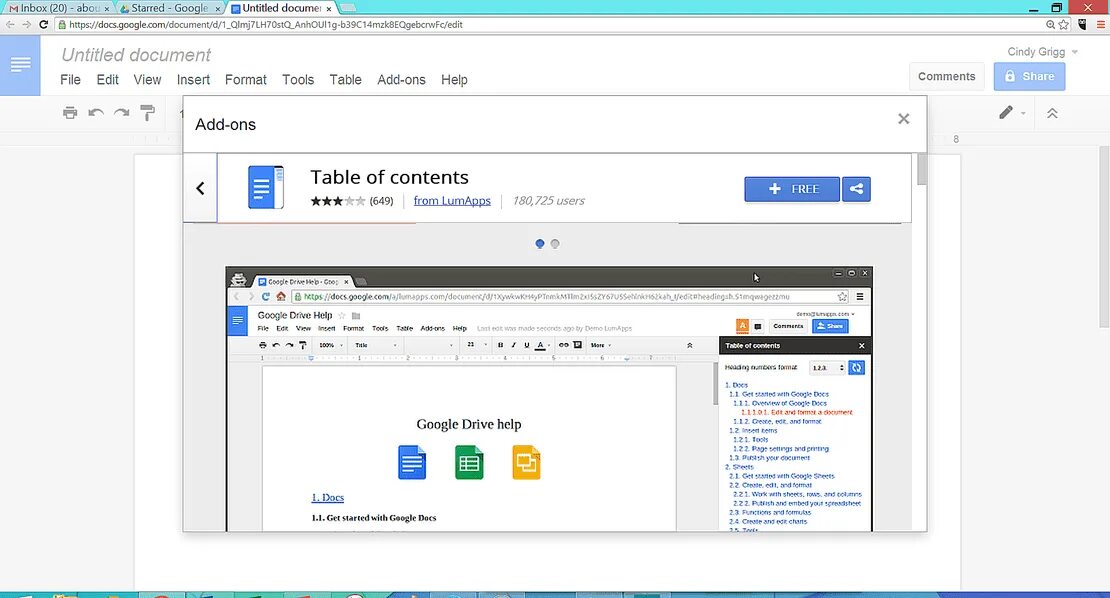Click the Table of contents add-on icon
The image size is (1110, 598).
(x=265, y=187)
